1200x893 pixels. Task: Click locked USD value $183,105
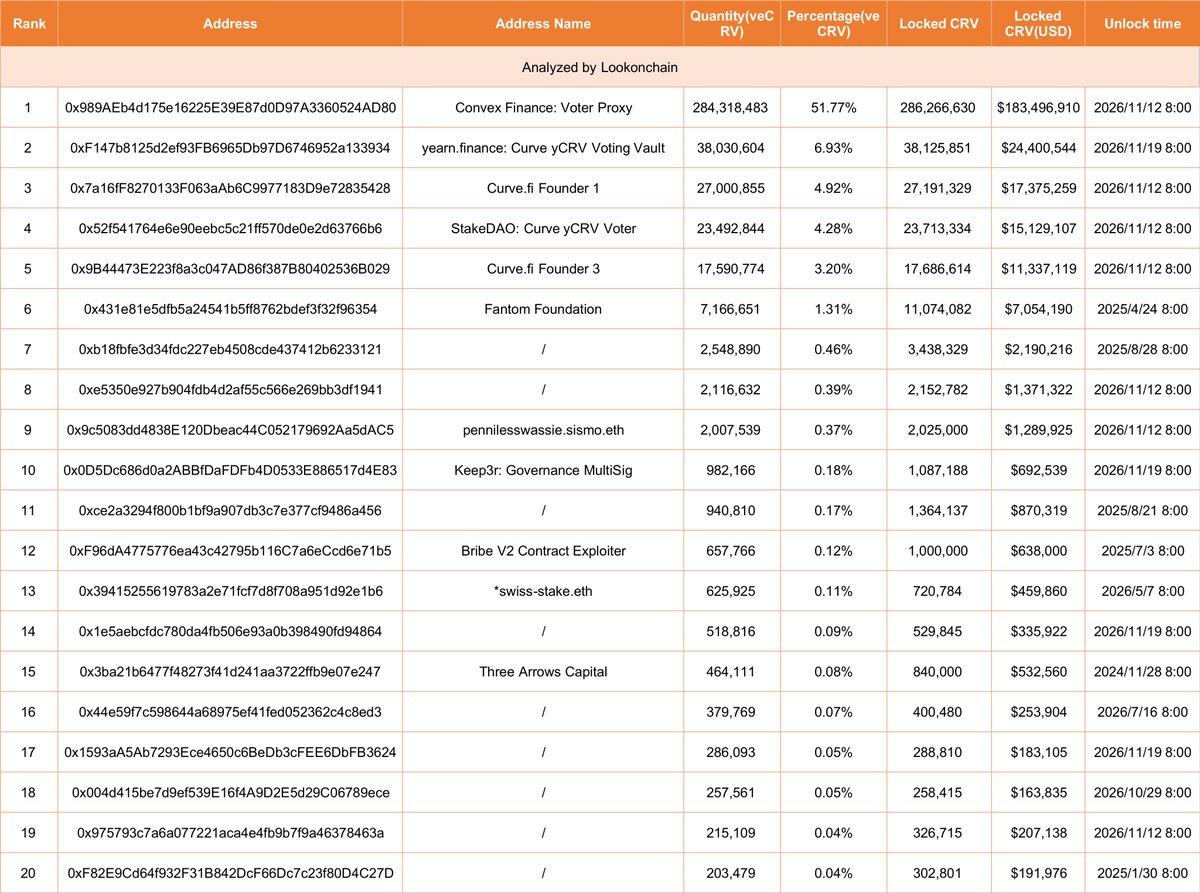coord(1038,752)
